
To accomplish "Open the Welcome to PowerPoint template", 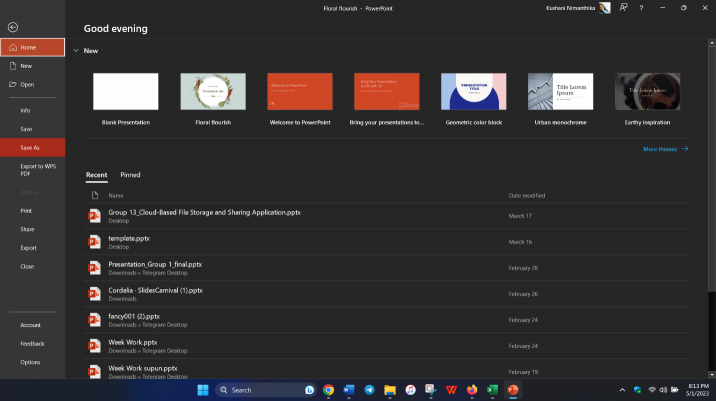I will click(x=300, y=99).
